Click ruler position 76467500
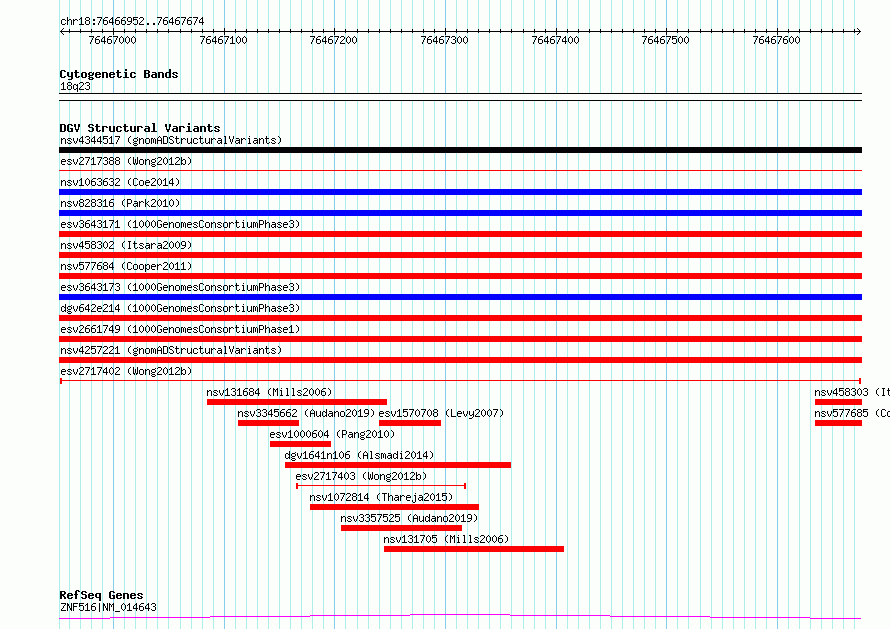 pos(665,40)
